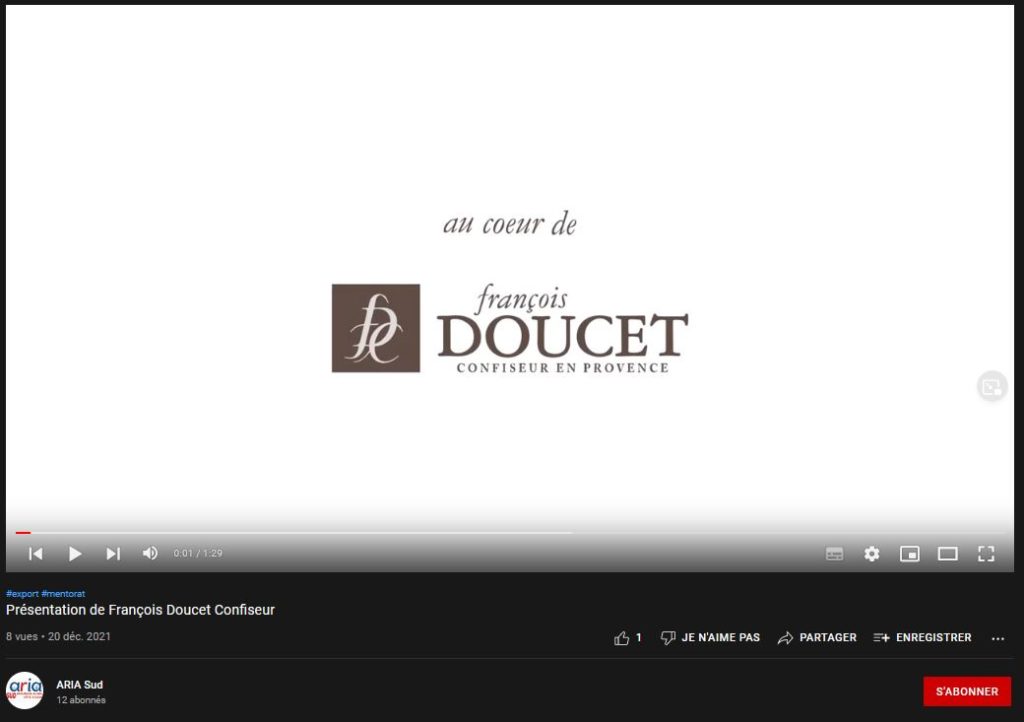Open player settings gear

pyautogui.click(x=872, y=554)
